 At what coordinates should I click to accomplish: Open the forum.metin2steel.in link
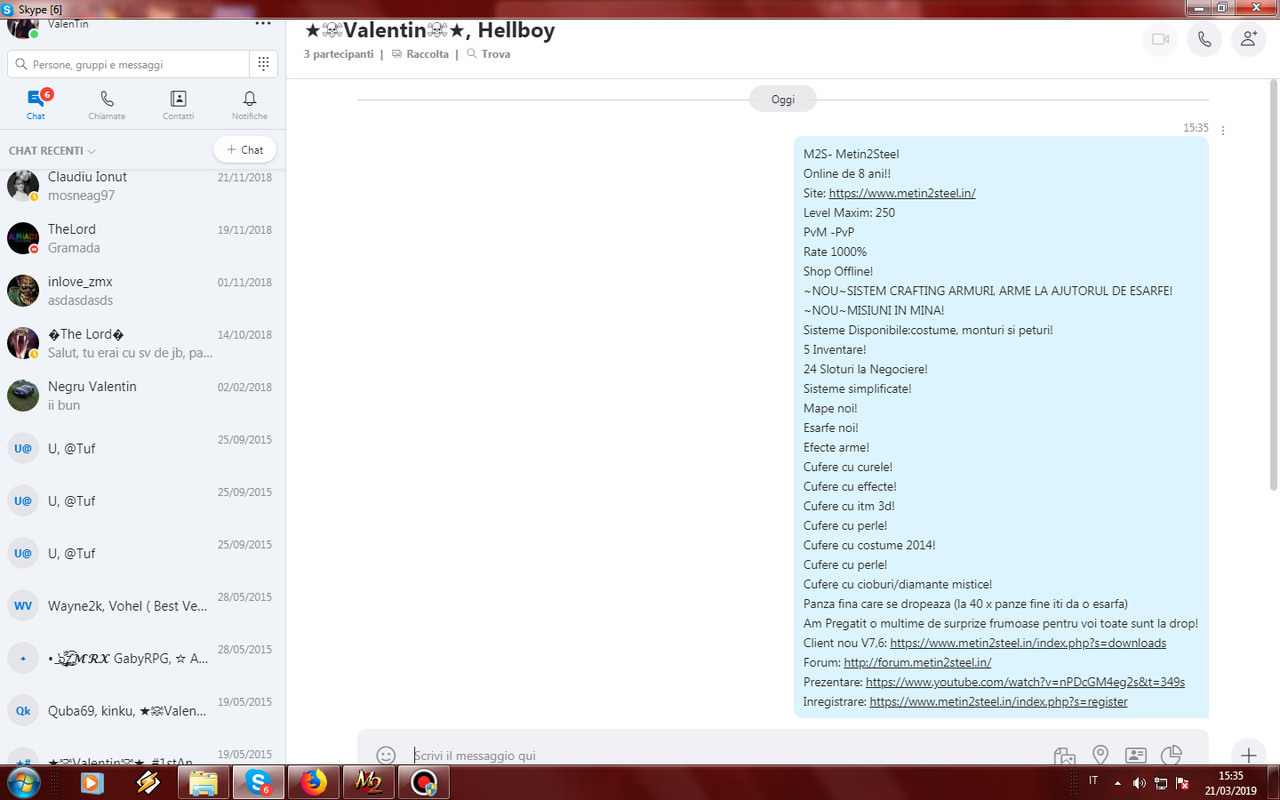click(917, 662)
